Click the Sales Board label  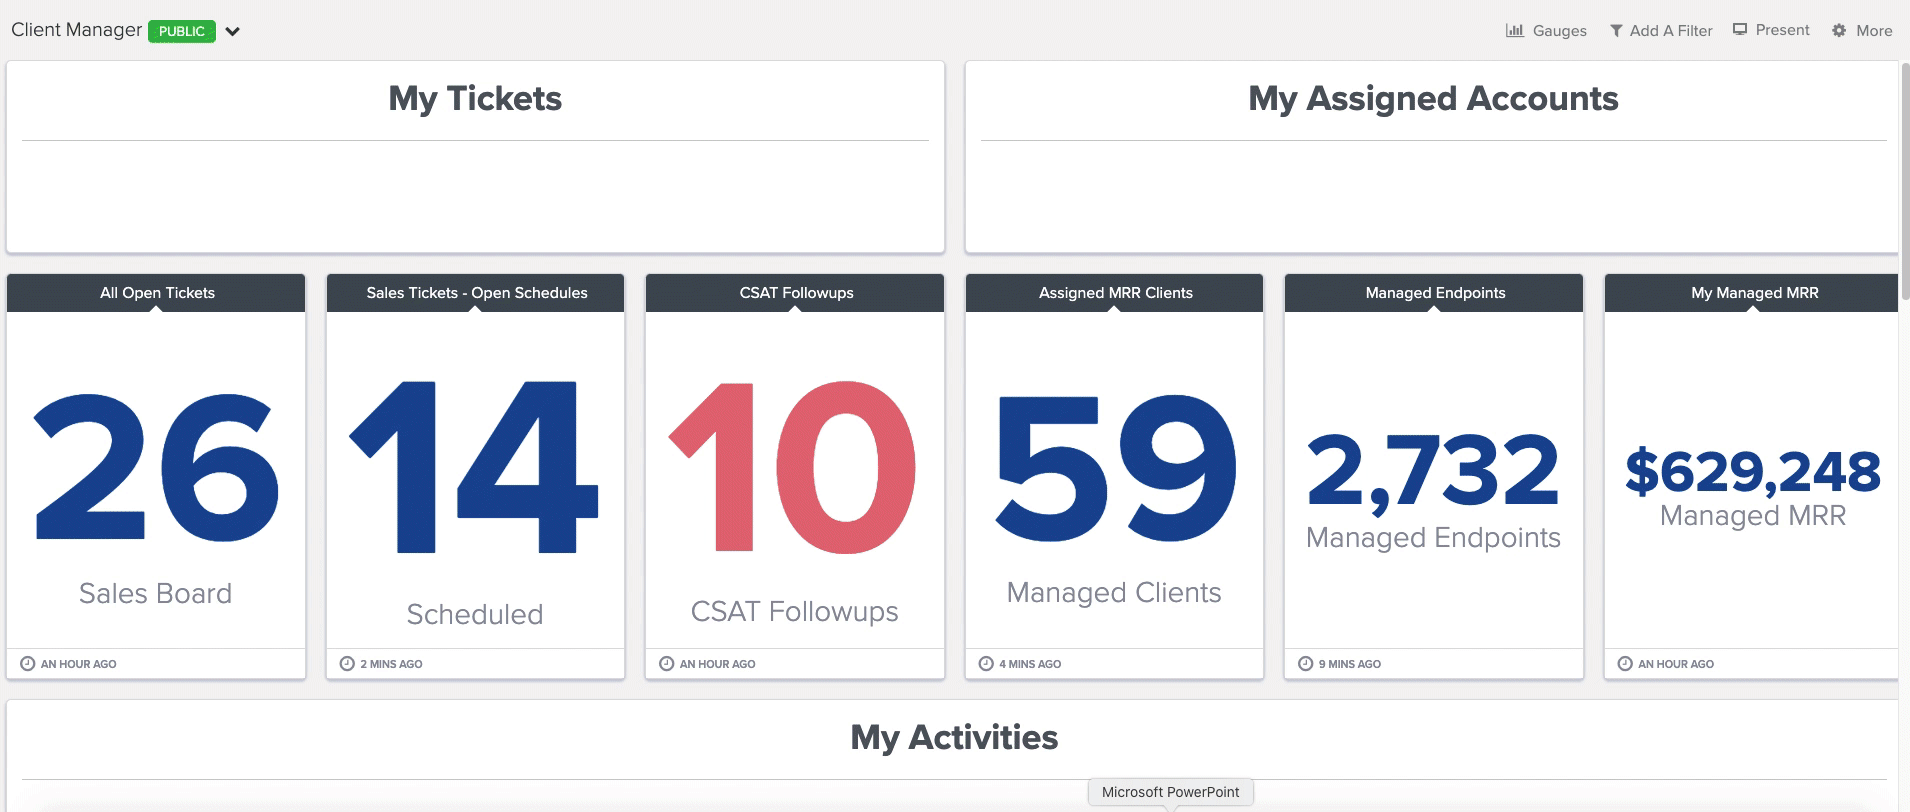click(155, 593)
